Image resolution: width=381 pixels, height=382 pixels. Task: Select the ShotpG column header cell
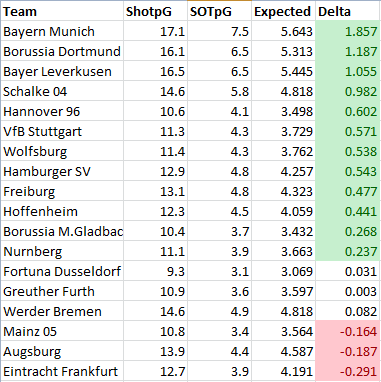155,11
